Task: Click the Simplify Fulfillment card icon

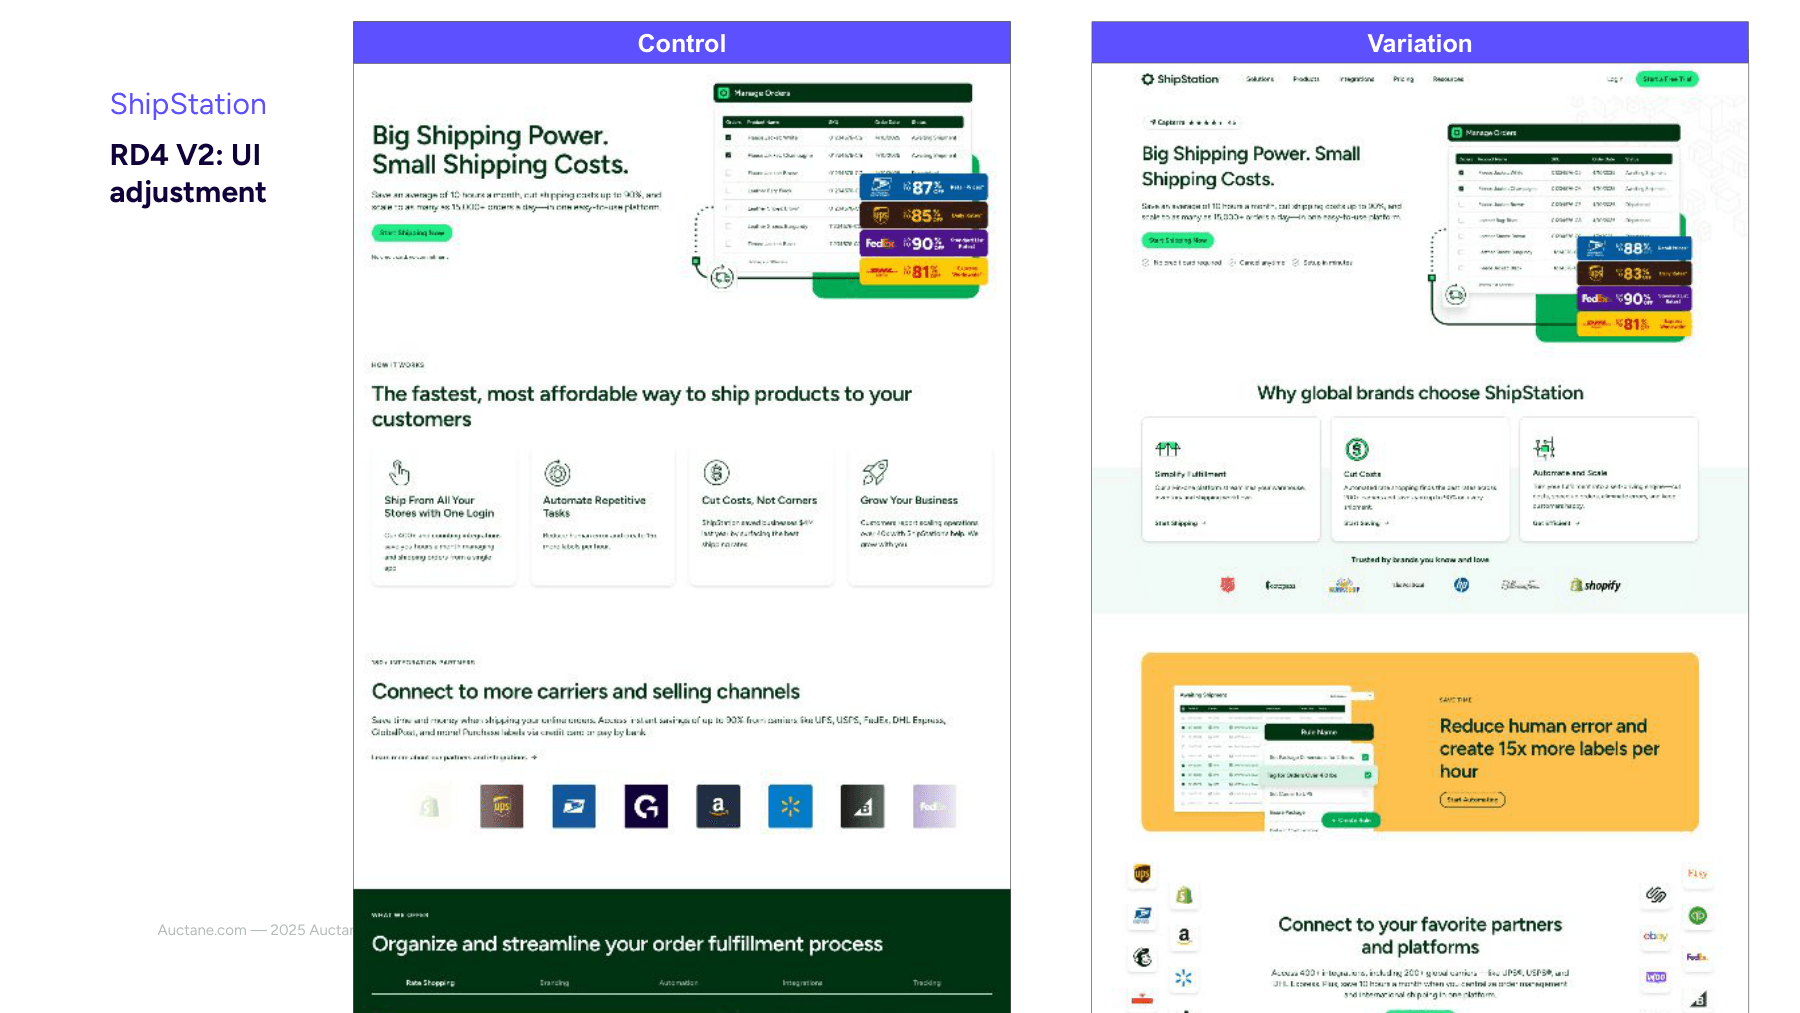Action: pos(1168,449)
